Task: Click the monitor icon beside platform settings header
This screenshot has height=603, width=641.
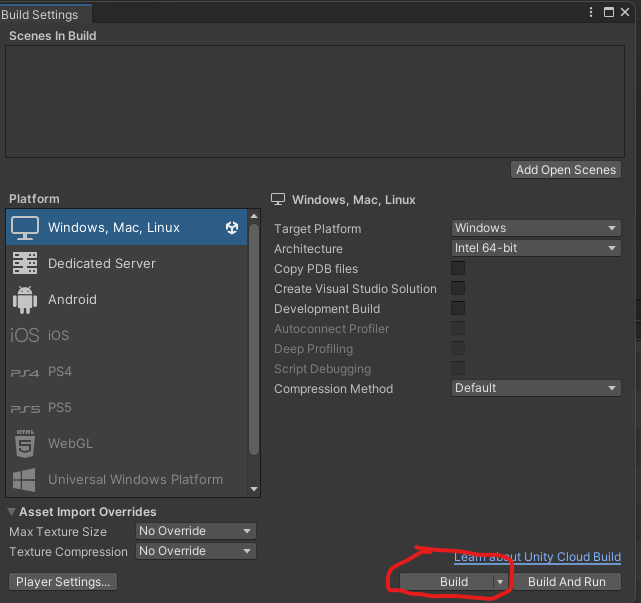Action: [x=278, y=200]
